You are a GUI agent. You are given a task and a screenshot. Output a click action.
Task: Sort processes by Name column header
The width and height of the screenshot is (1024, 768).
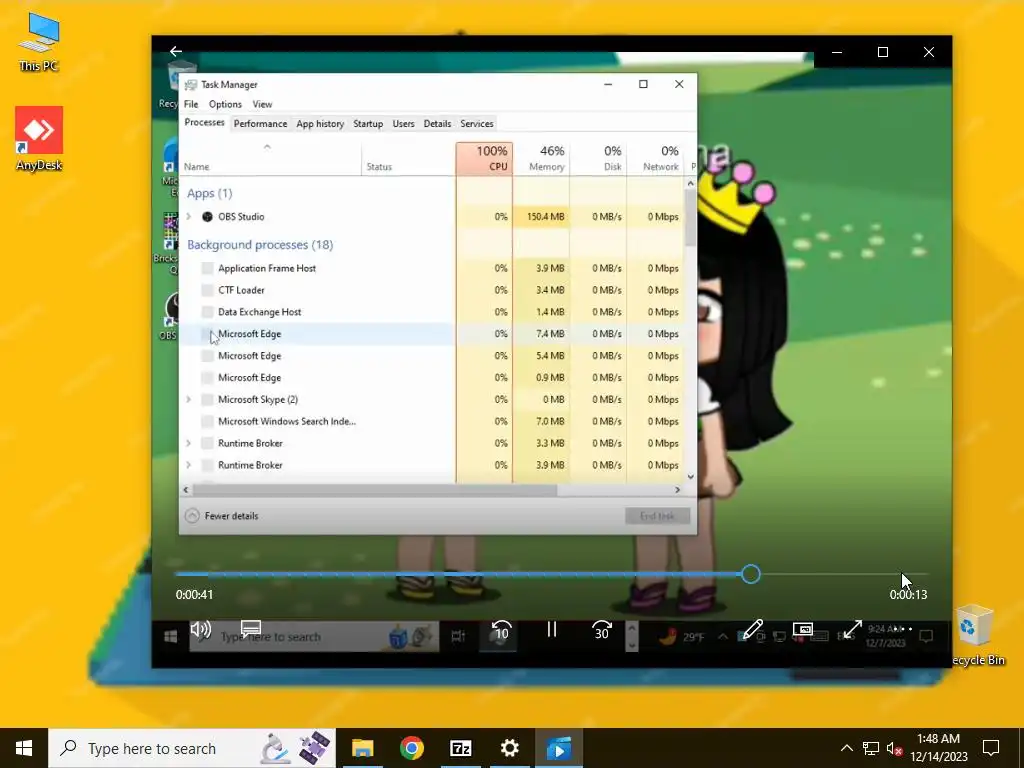pos(270,159)
